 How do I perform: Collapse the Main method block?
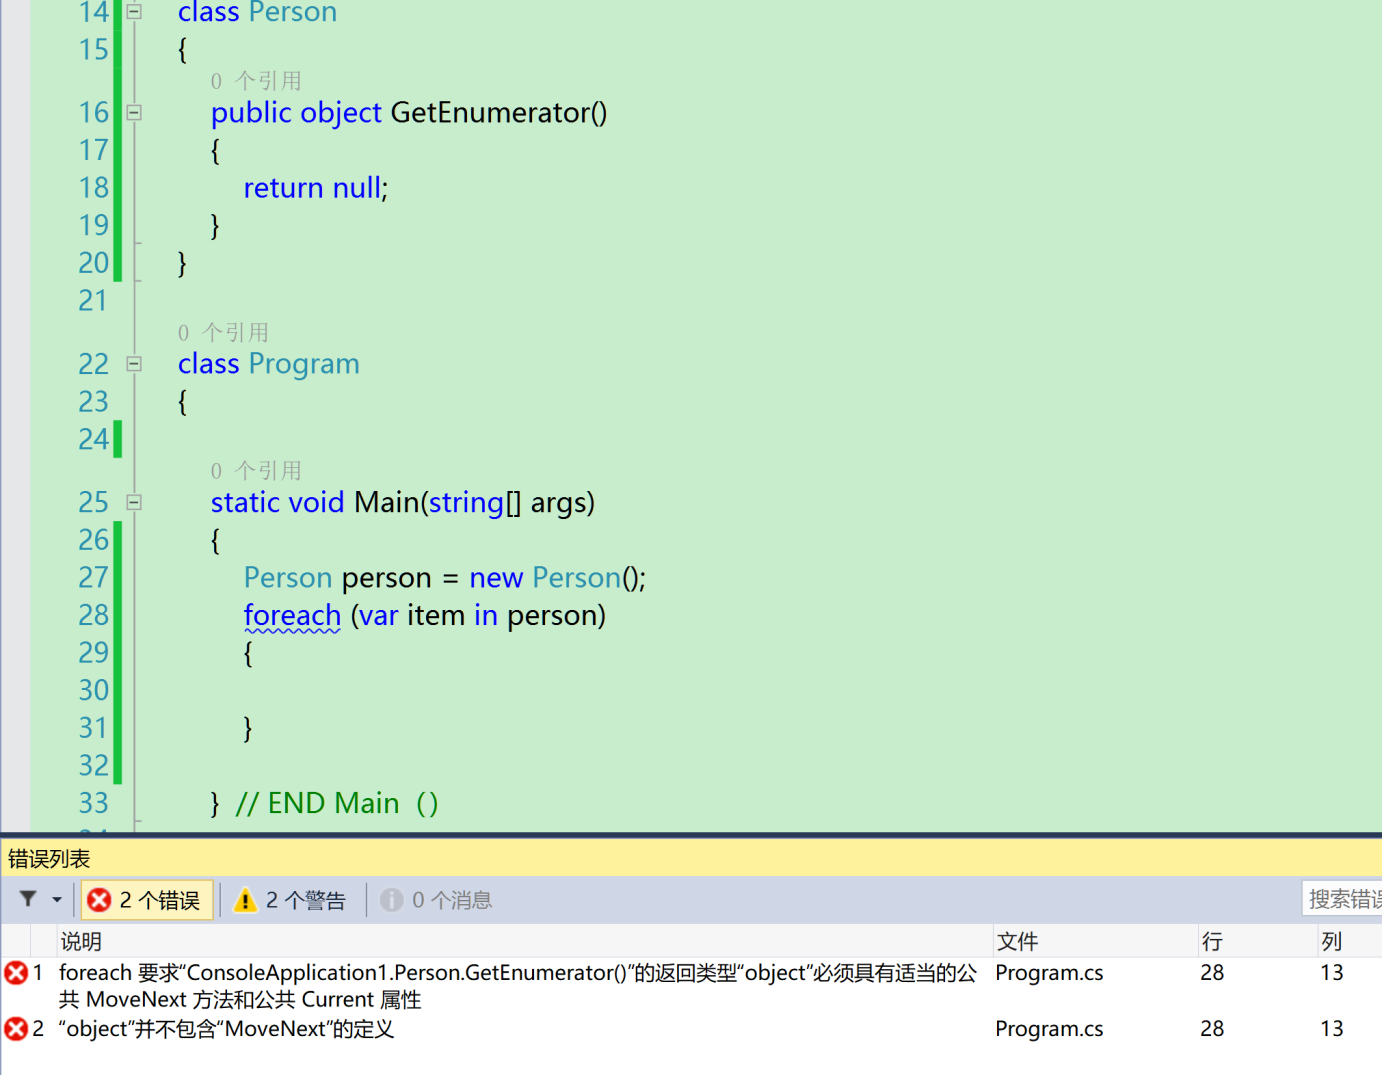[134, 502]
